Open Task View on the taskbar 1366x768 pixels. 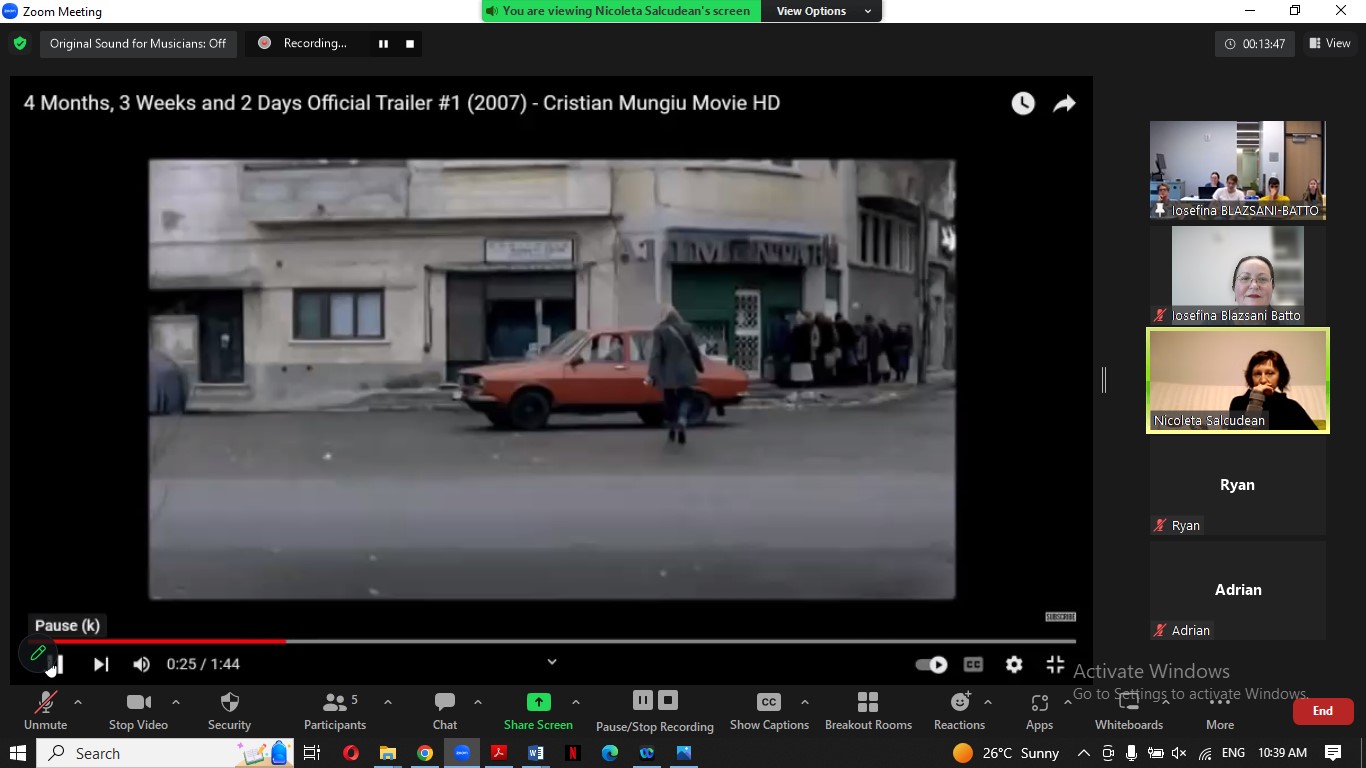tap(312, 753)
